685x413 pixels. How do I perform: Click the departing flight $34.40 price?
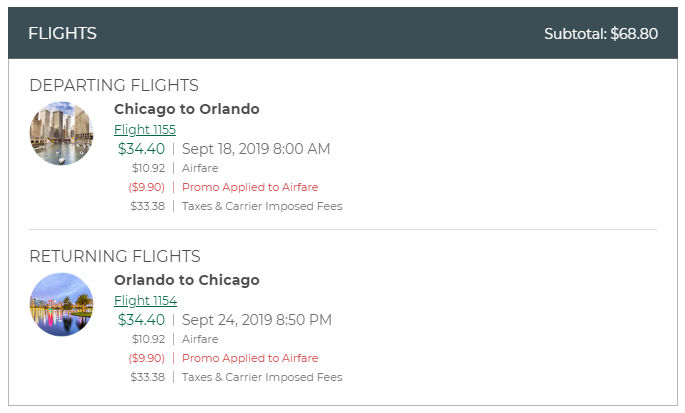pos(141,149)
